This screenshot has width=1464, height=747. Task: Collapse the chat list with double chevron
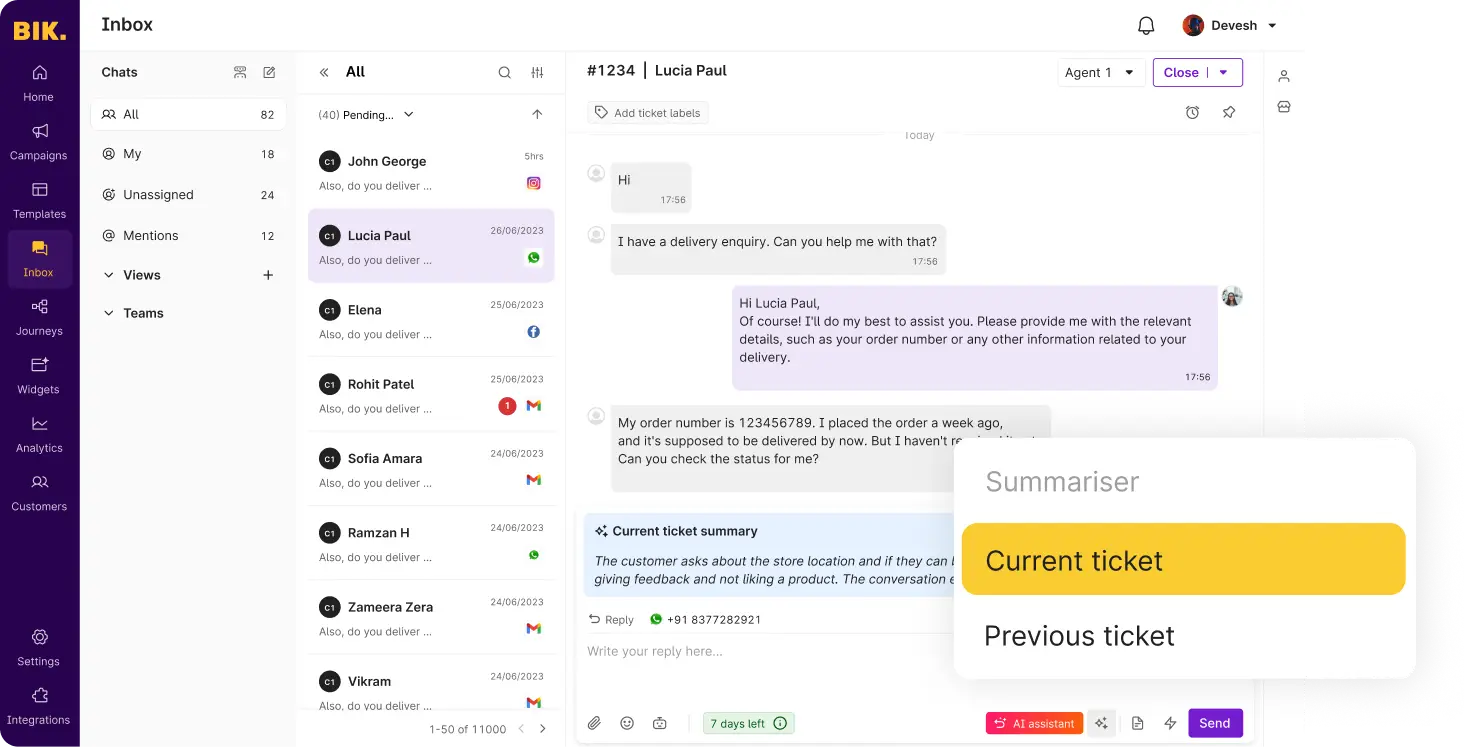[x=324, y=72]
